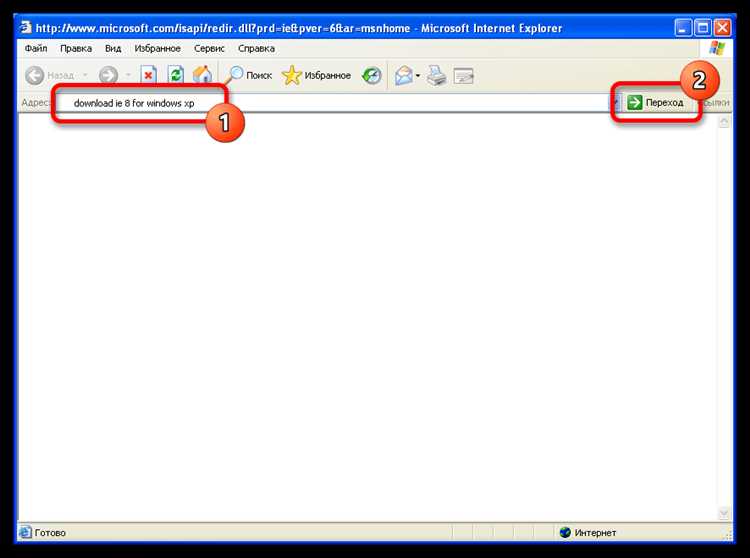Click the Mail envelope icon

pos(402,75)
